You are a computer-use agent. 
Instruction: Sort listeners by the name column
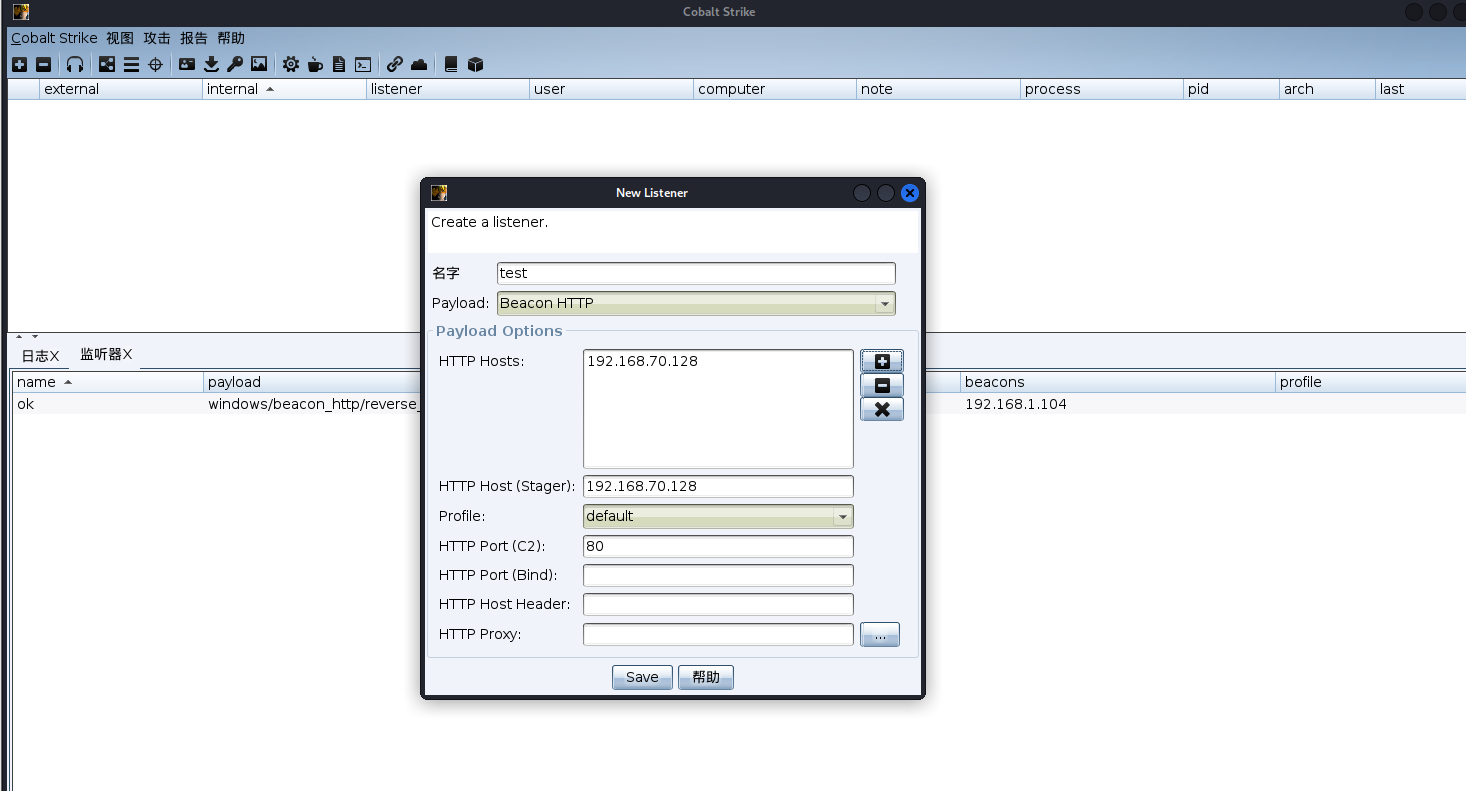coord(107,382)
